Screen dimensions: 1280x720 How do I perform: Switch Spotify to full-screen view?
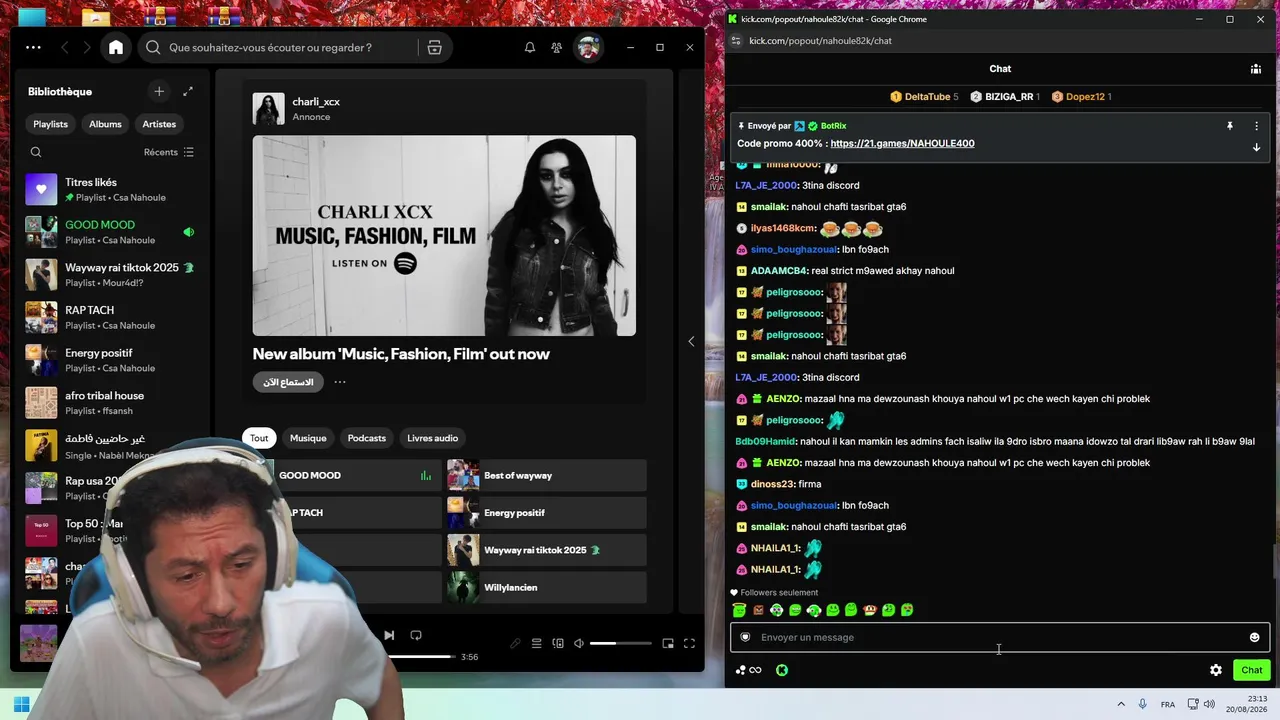point(689,643)
